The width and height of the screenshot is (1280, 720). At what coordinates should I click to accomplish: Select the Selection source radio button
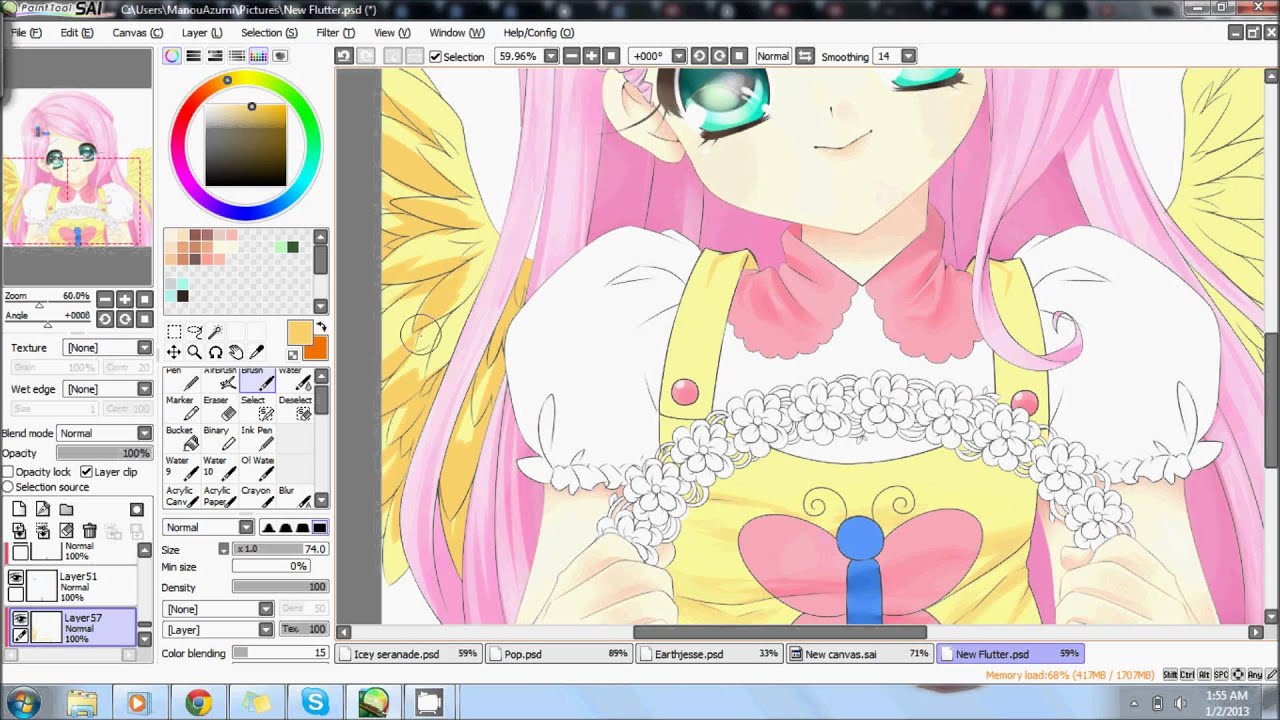(x=8, y=487)
